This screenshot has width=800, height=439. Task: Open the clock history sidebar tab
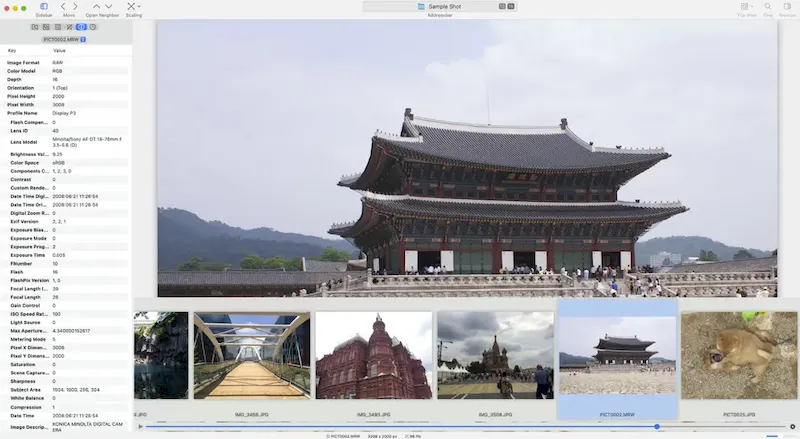click(93, 27)
